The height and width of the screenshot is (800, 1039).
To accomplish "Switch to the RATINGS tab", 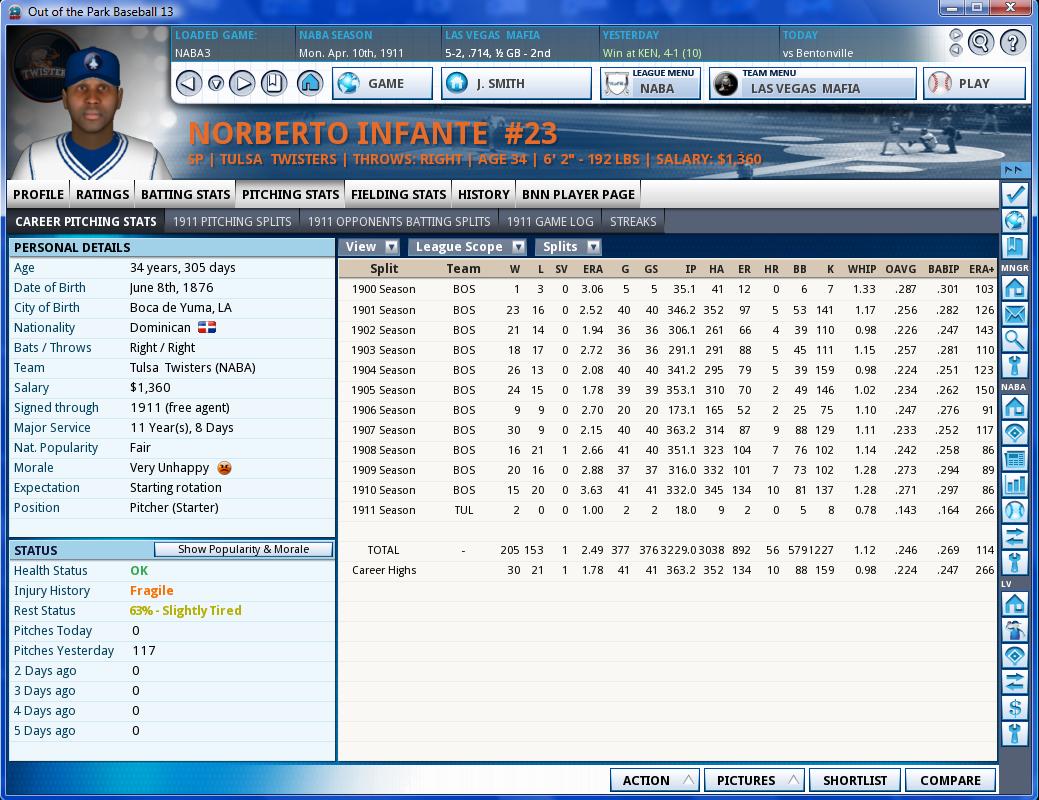I will click(102, 194).
